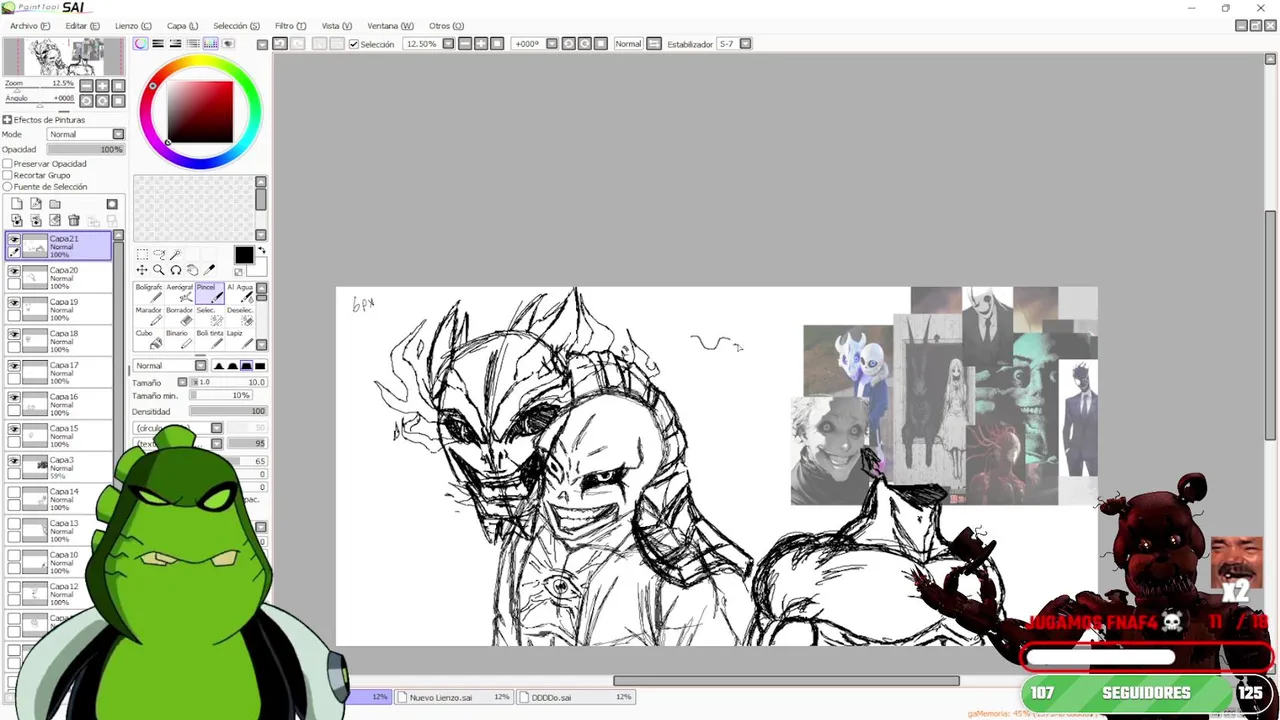Create a new layer folder
The image size is (1280, 720).
(55, 204)
